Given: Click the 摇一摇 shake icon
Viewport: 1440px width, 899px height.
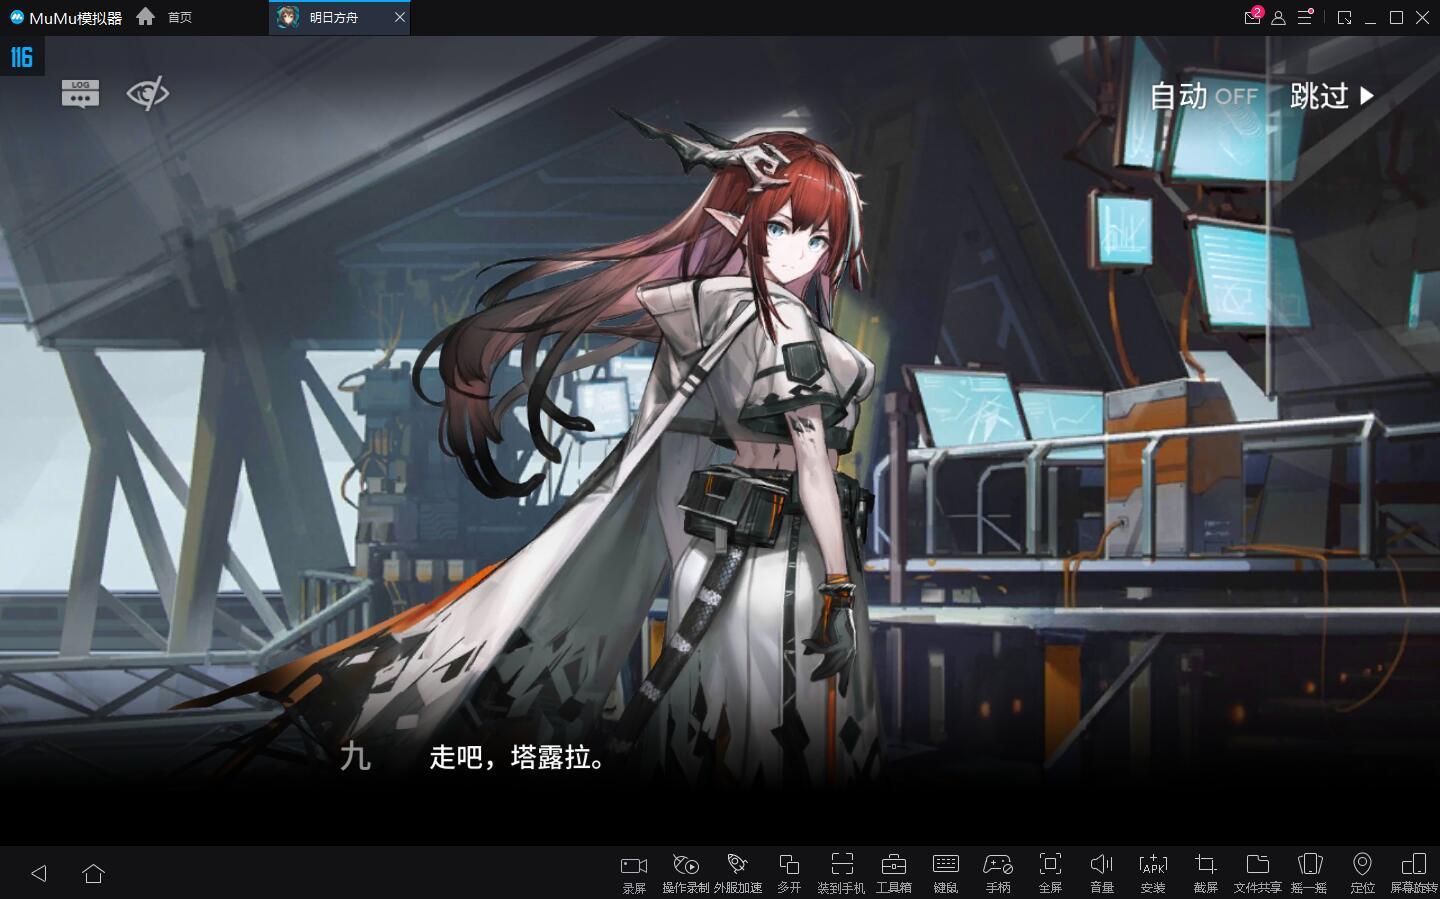Looking at the screenshot, I should 1309,873.
